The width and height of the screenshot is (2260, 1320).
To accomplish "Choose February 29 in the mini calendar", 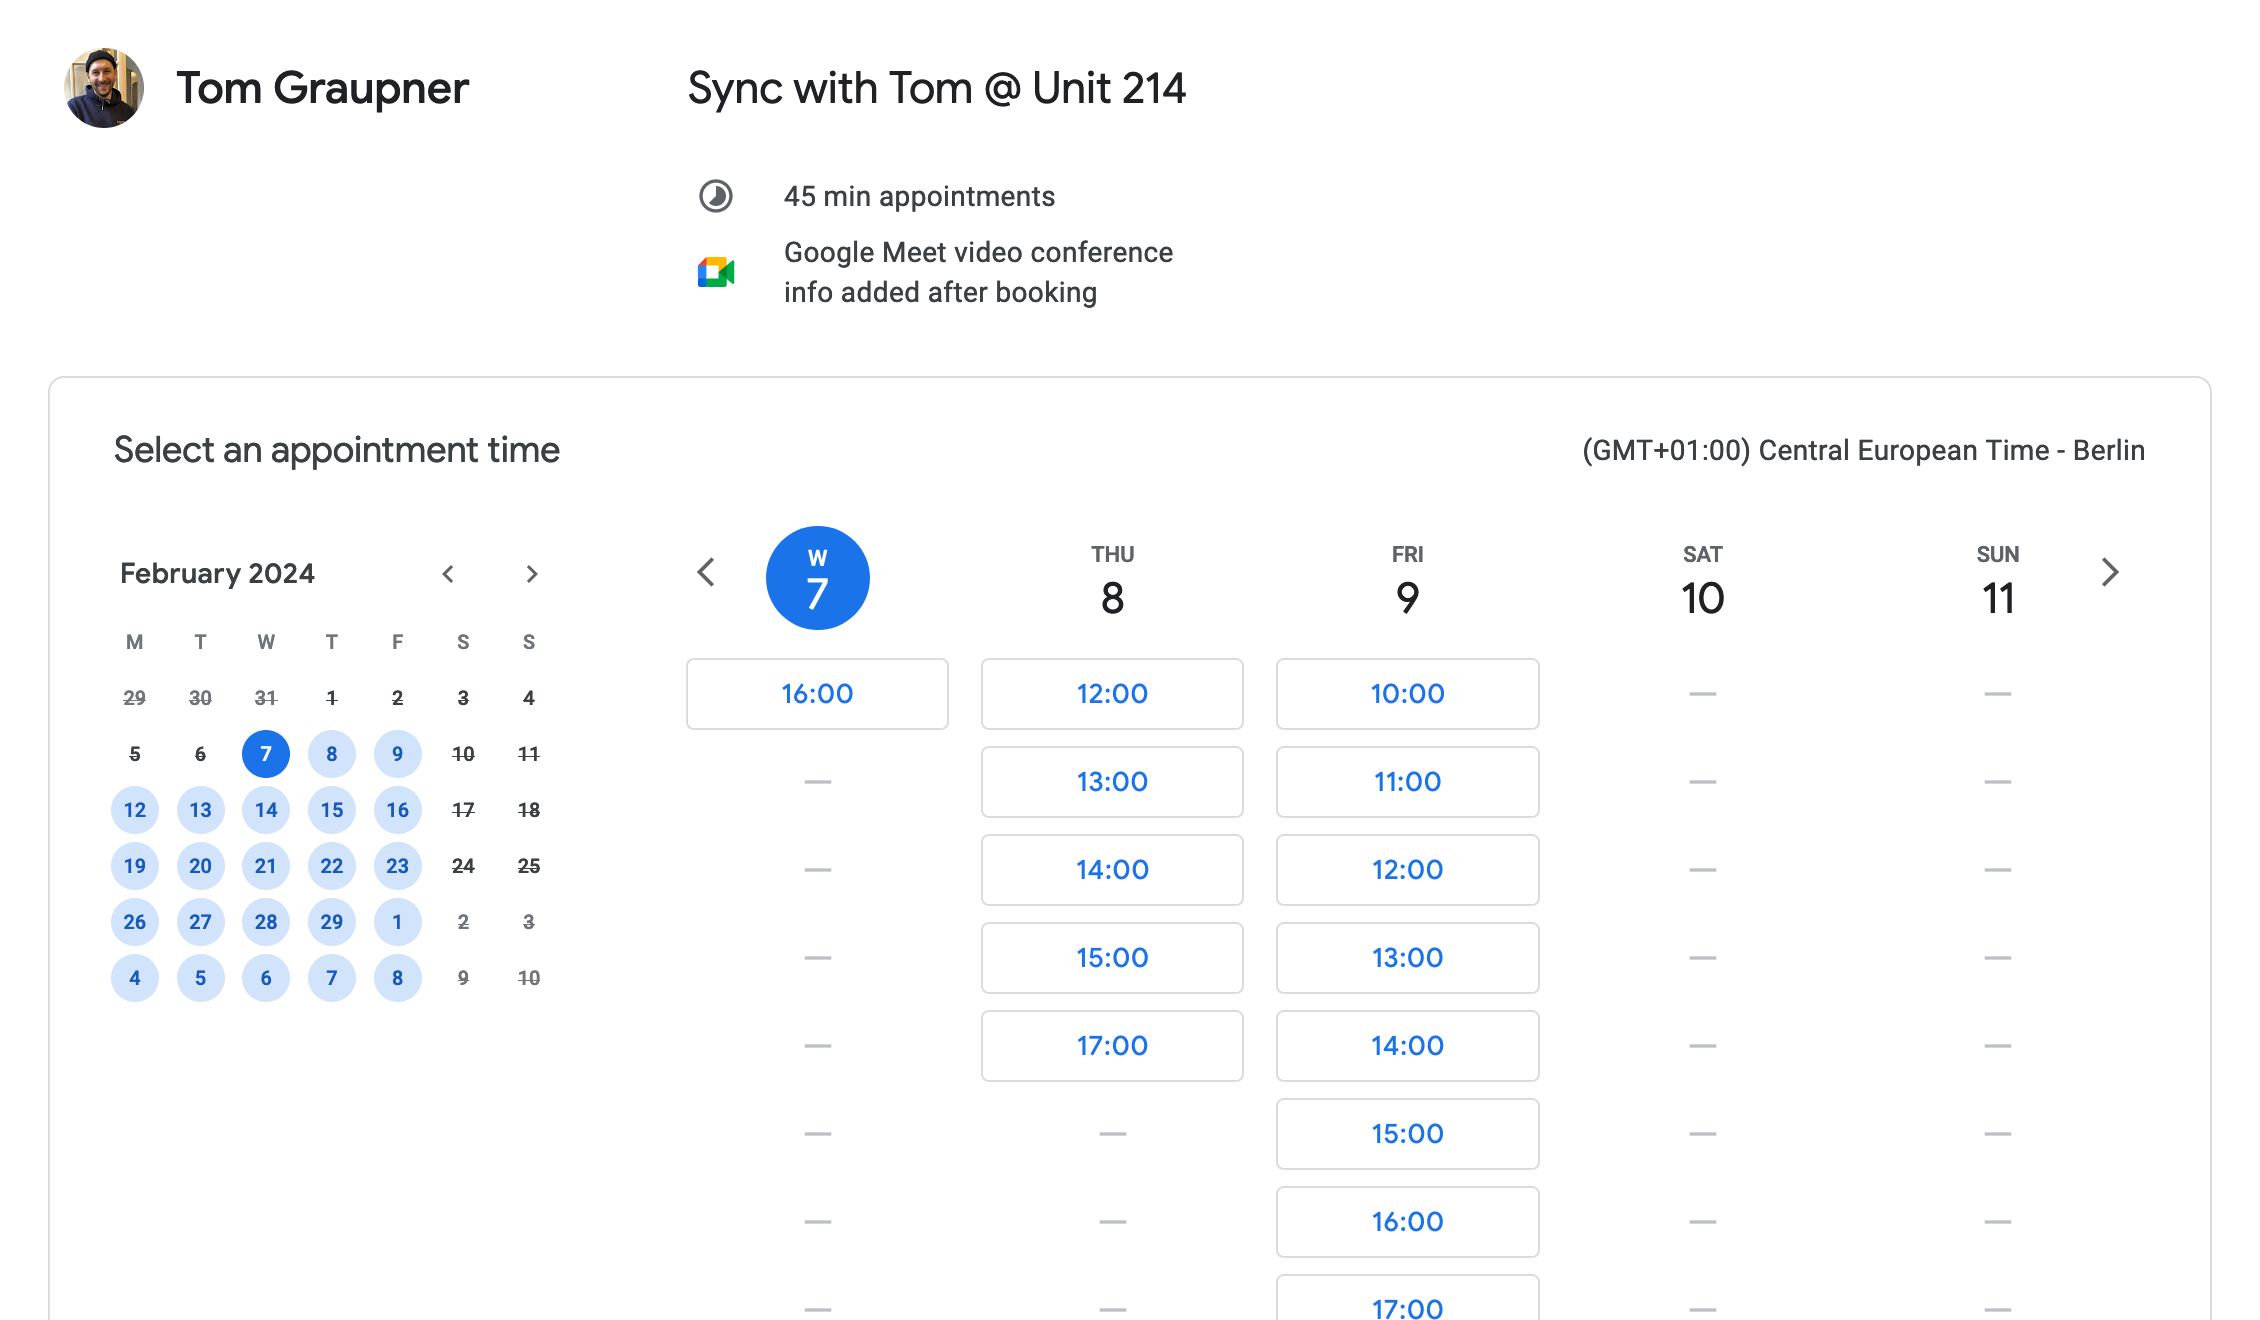I will [x=332, y=922].
